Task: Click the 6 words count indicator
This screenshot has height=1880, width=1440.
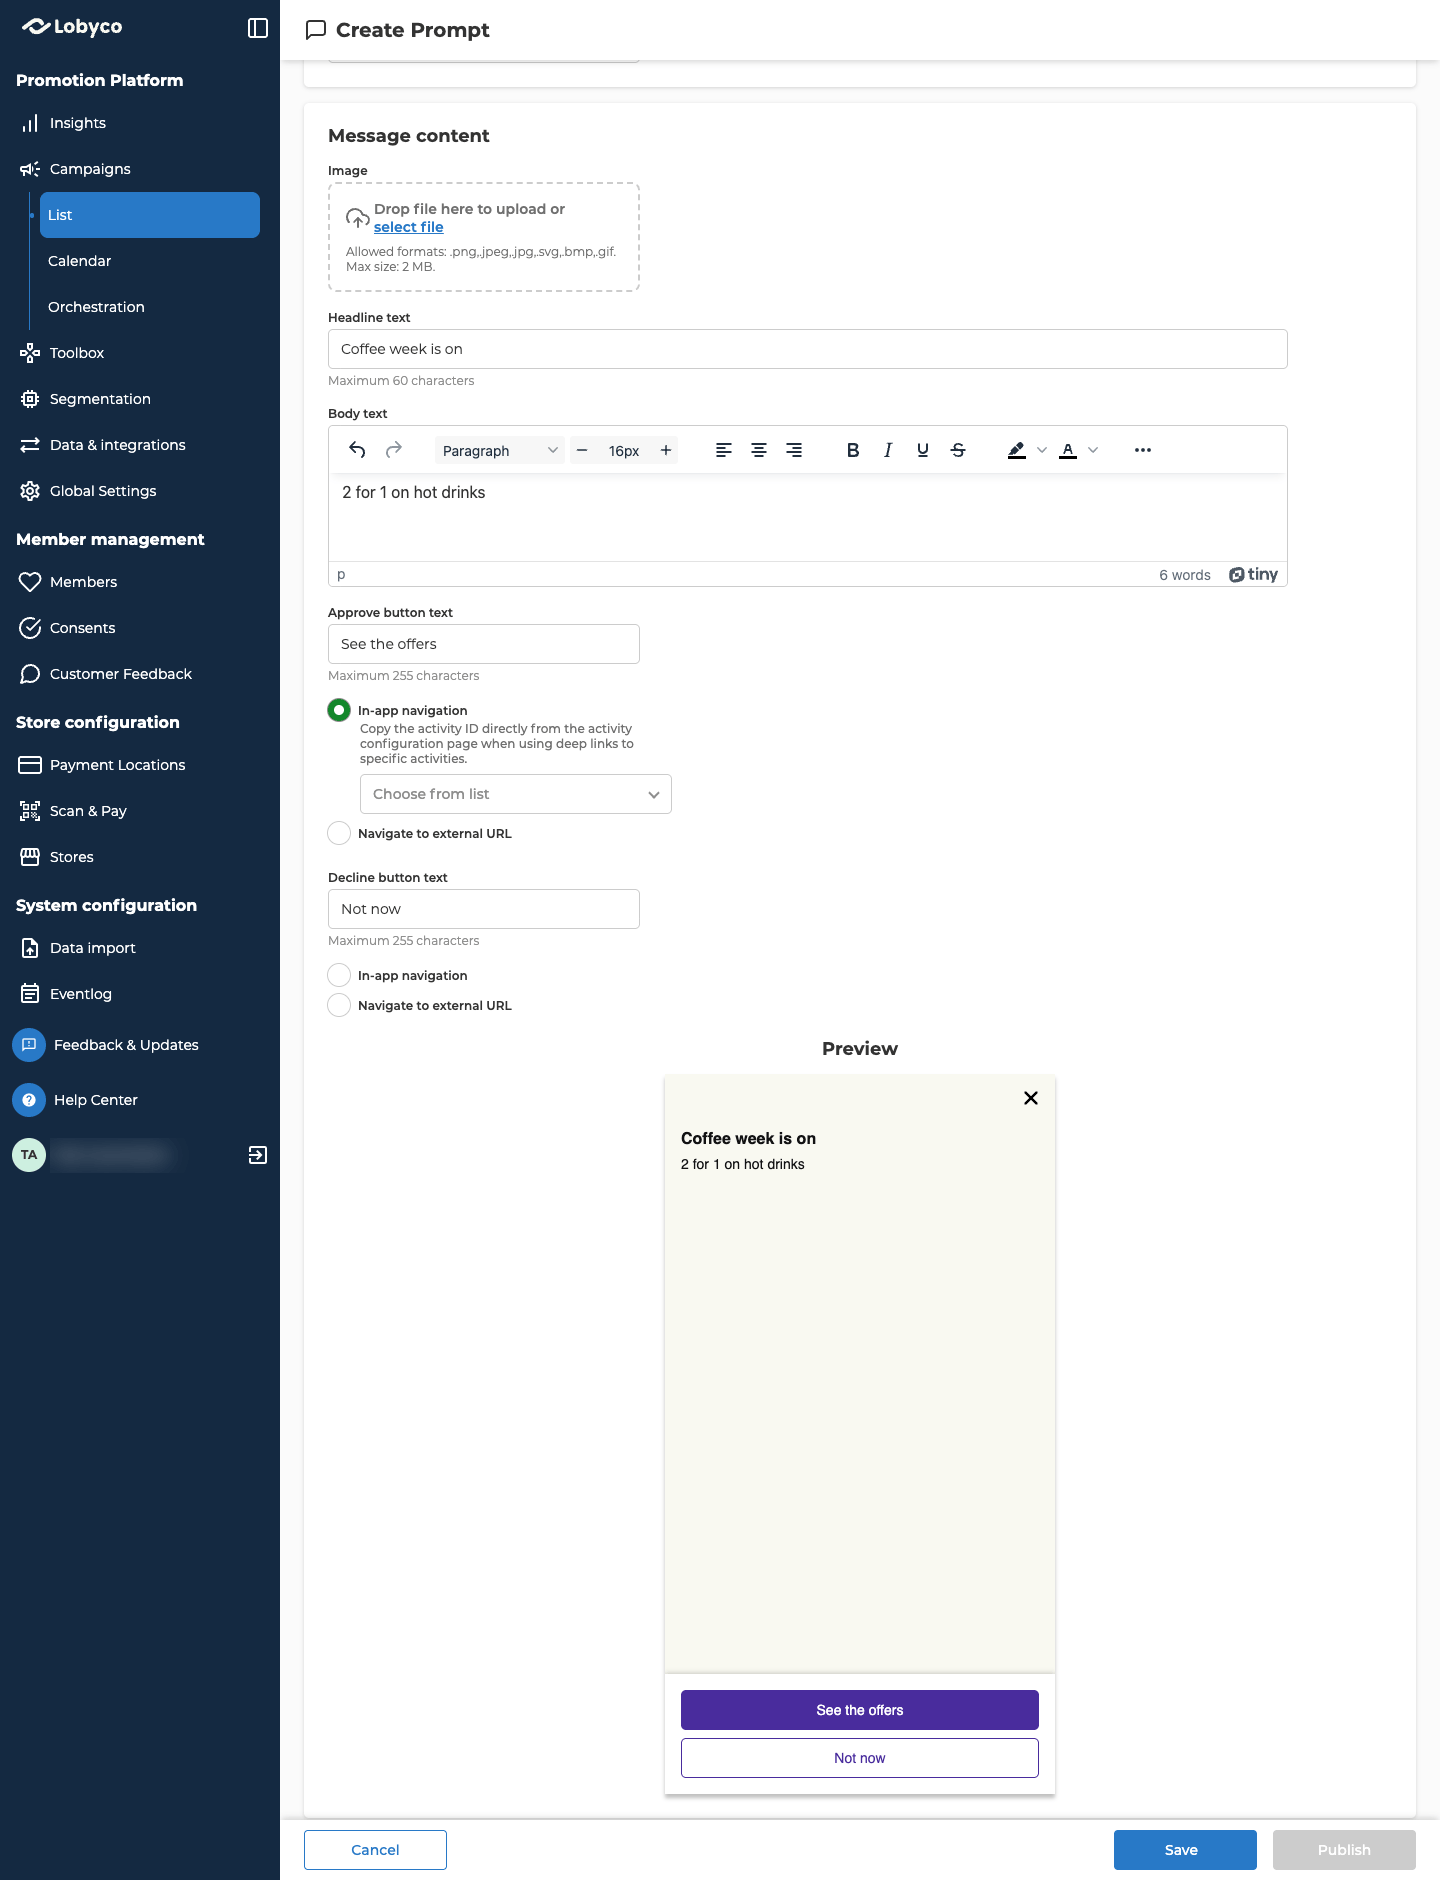Action: [1185, 575]
